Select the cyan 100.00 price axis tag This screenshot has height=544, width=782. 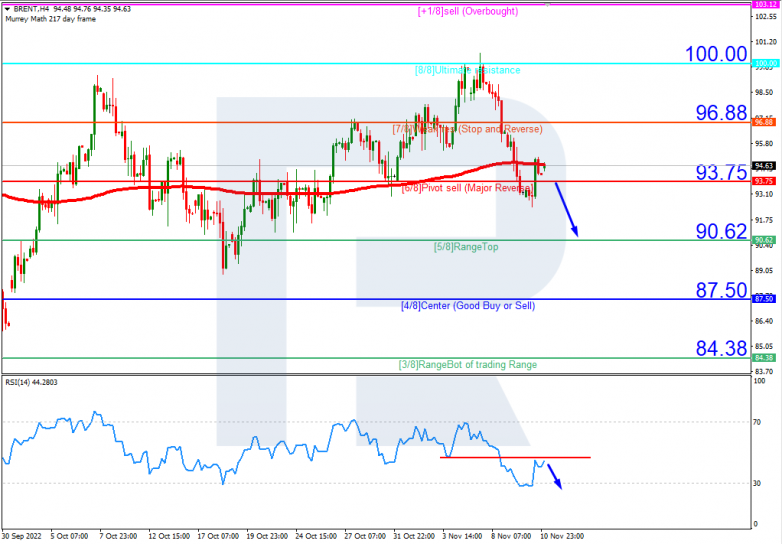(765, 63)
